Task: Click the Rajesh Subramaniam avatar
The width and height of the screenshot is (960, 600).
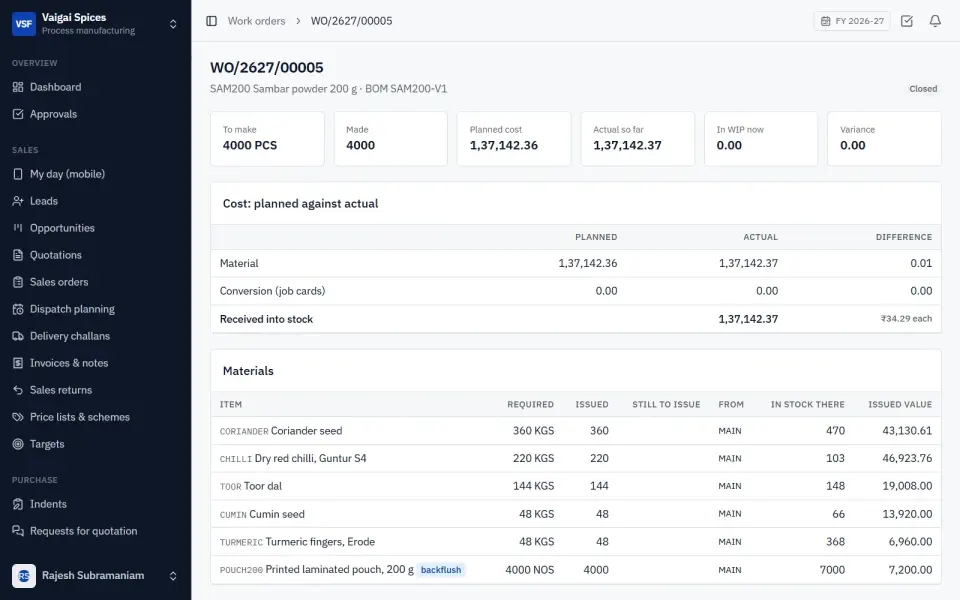Action: pyautogui.click(x=24, y=576)
